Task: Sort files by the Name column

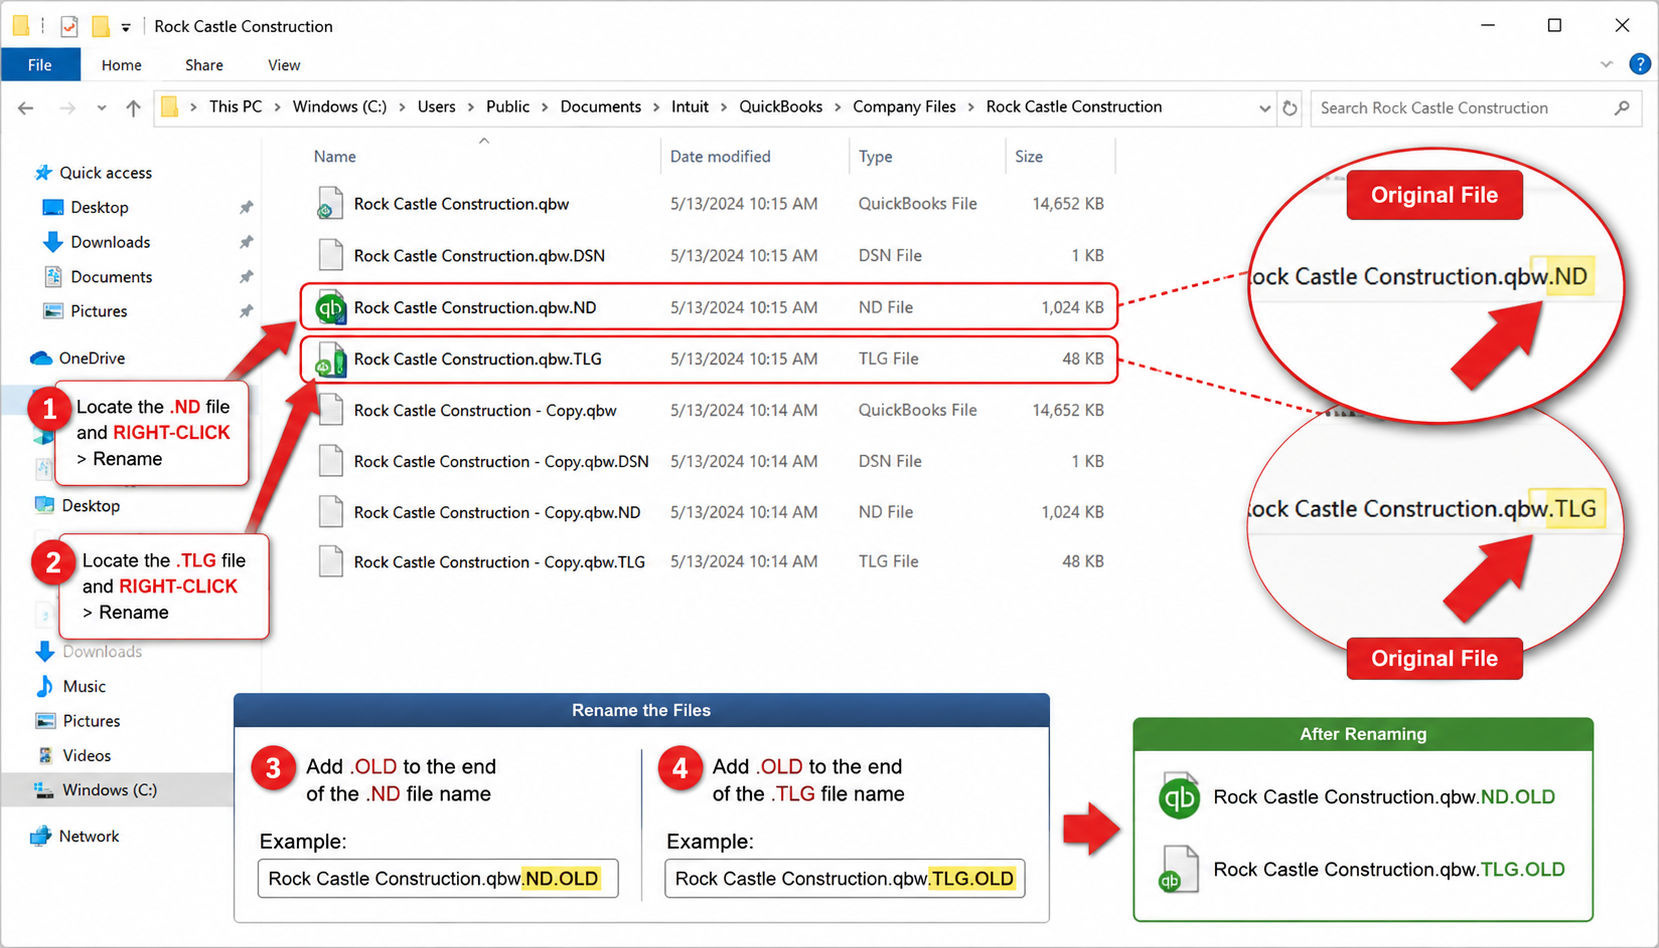Action: coord(335,157)
